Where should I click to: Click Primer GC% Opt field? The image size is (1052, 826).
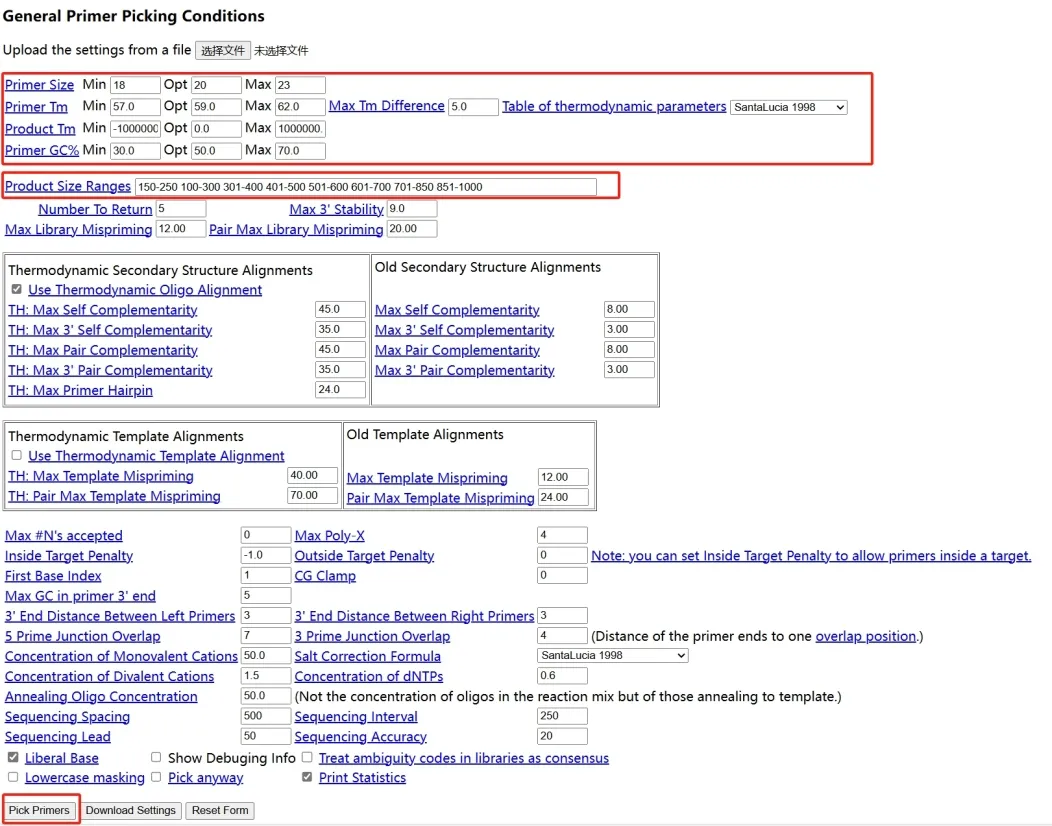(216, 151)
